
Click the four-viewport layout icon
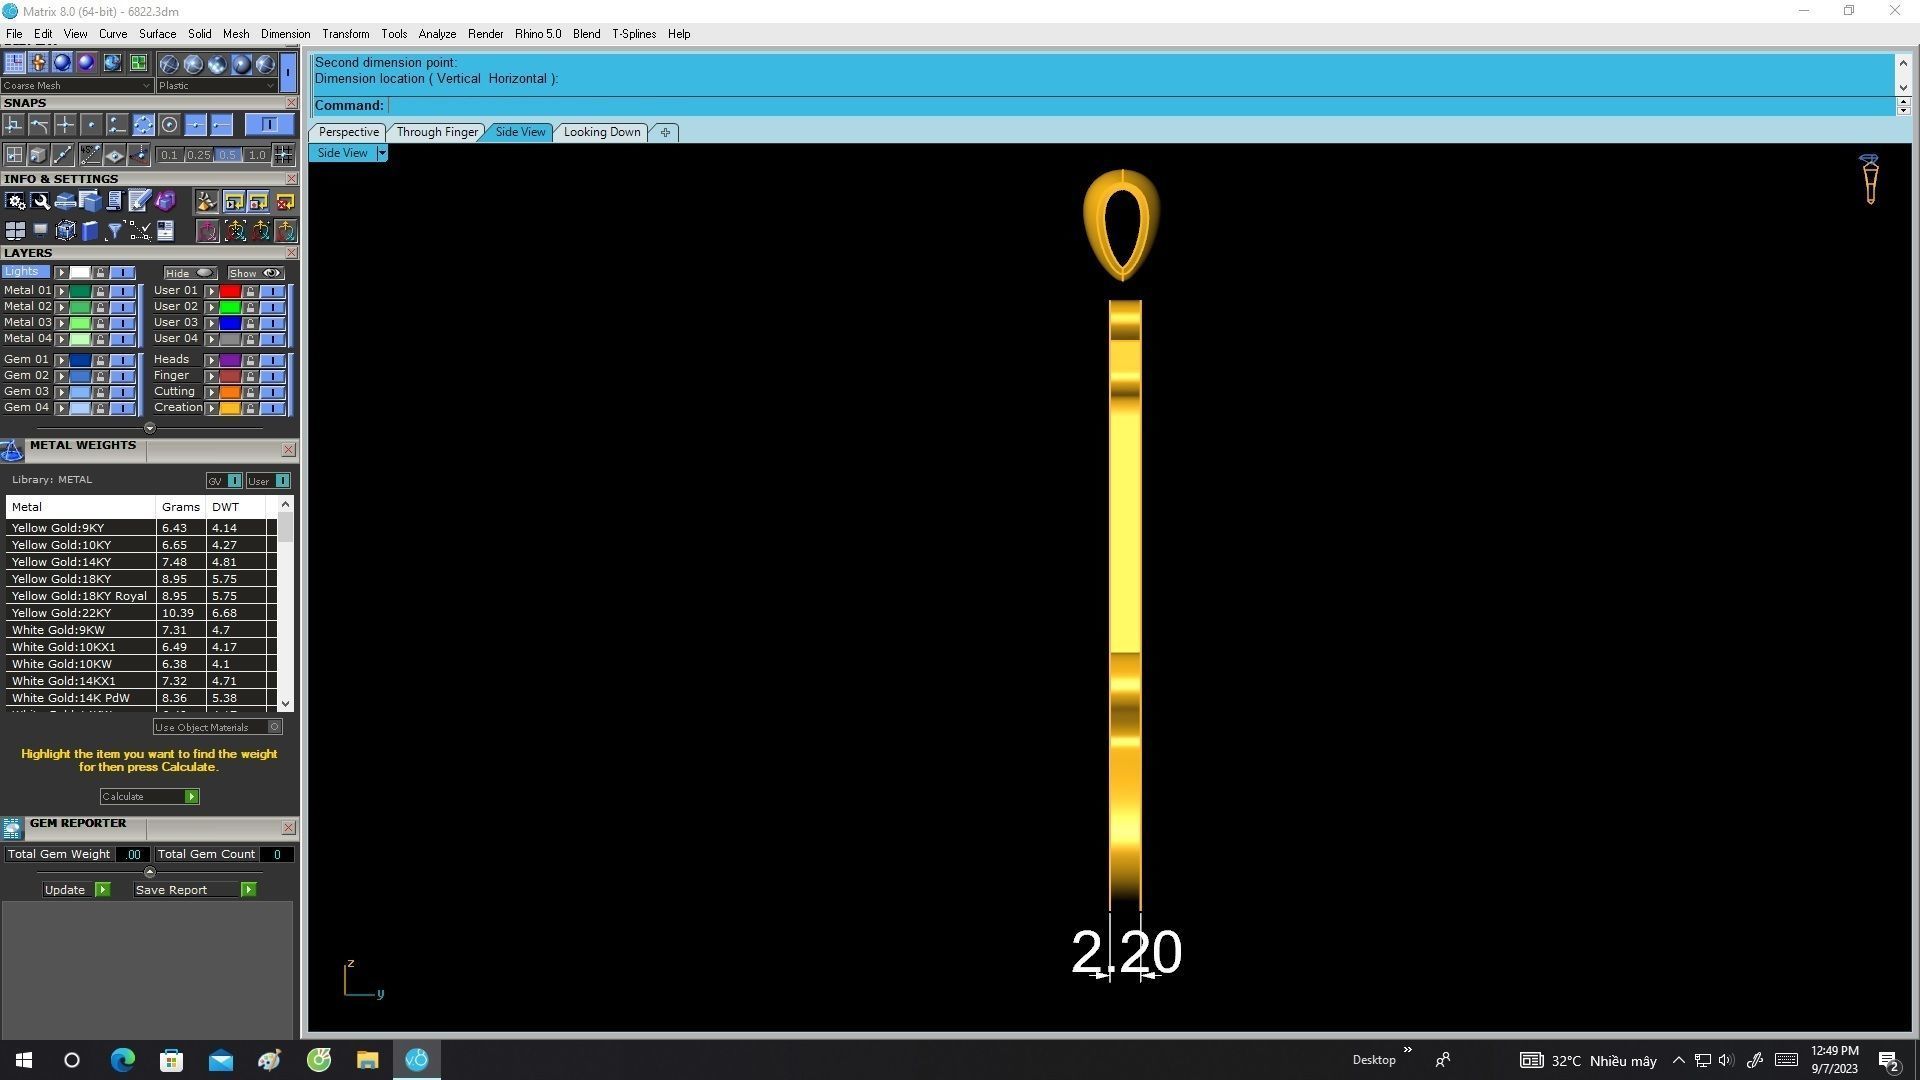[15, 231]
